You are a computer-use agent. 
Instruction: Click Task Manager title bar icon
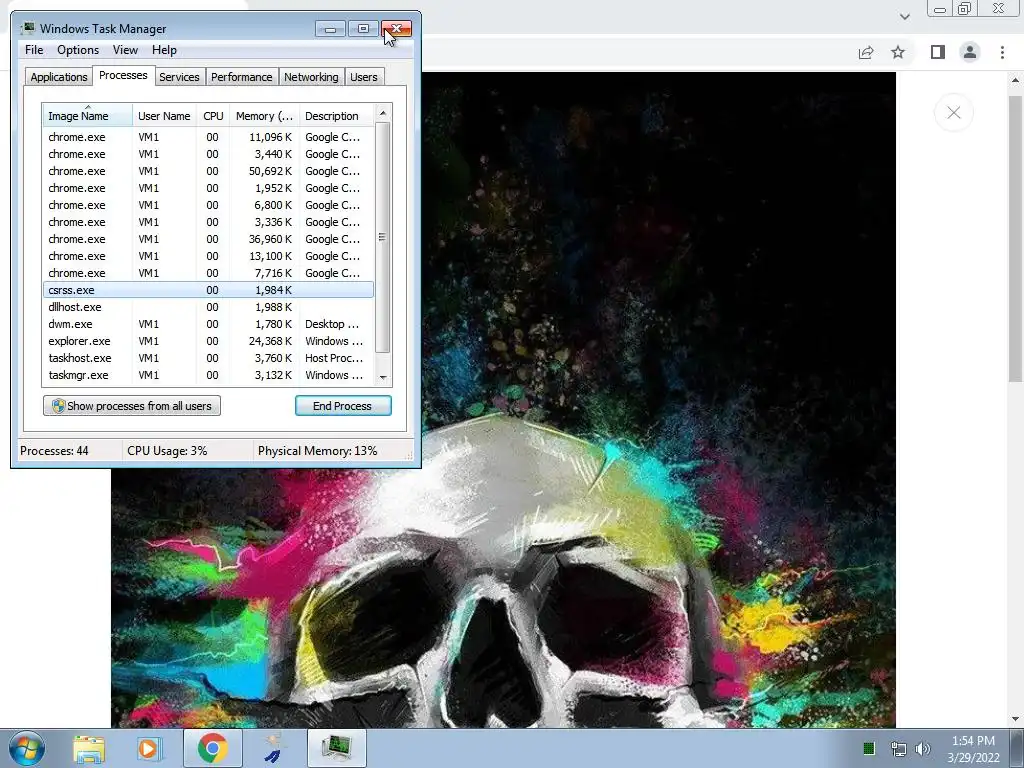[27, 28]
